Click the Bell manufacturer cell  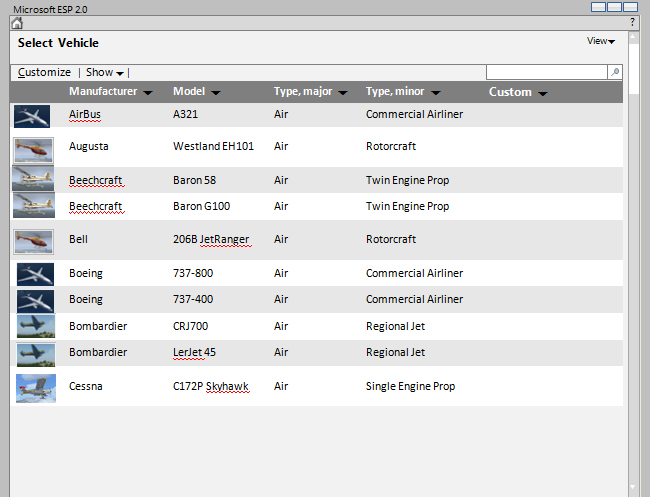click(78, 240)
